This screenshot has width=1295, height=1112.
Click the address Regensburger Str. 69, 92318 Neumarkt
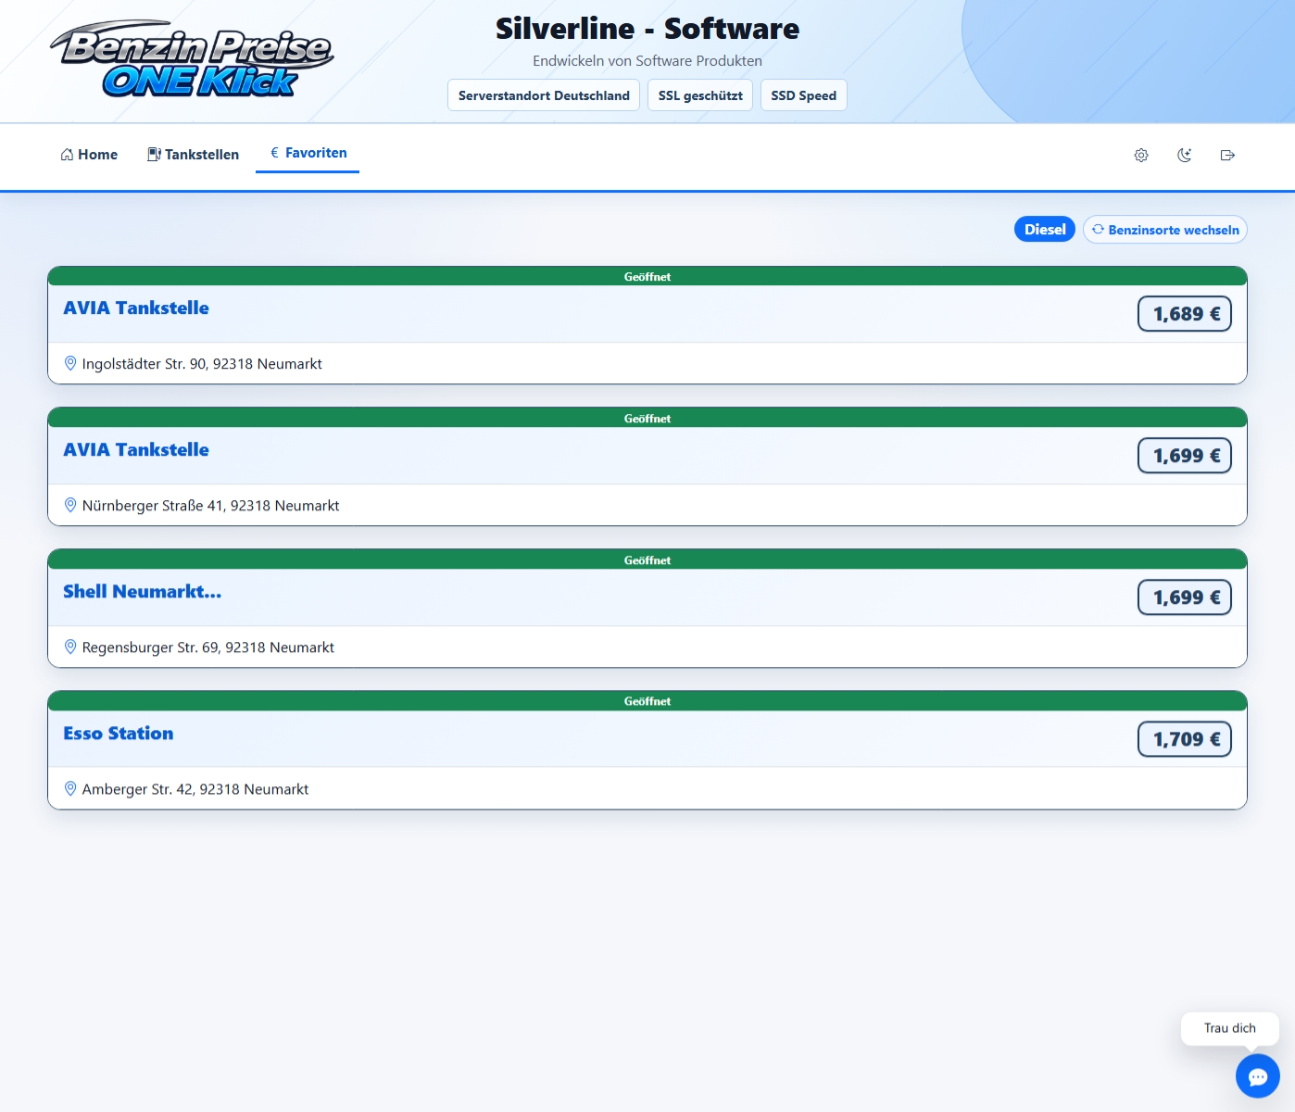click(x=208, y=648)
